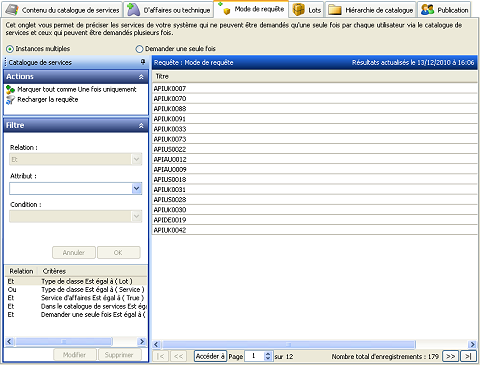Viewport: 480px width, 365px height.
Task: Select the APIUK0007 row
Action: point(315,88)
